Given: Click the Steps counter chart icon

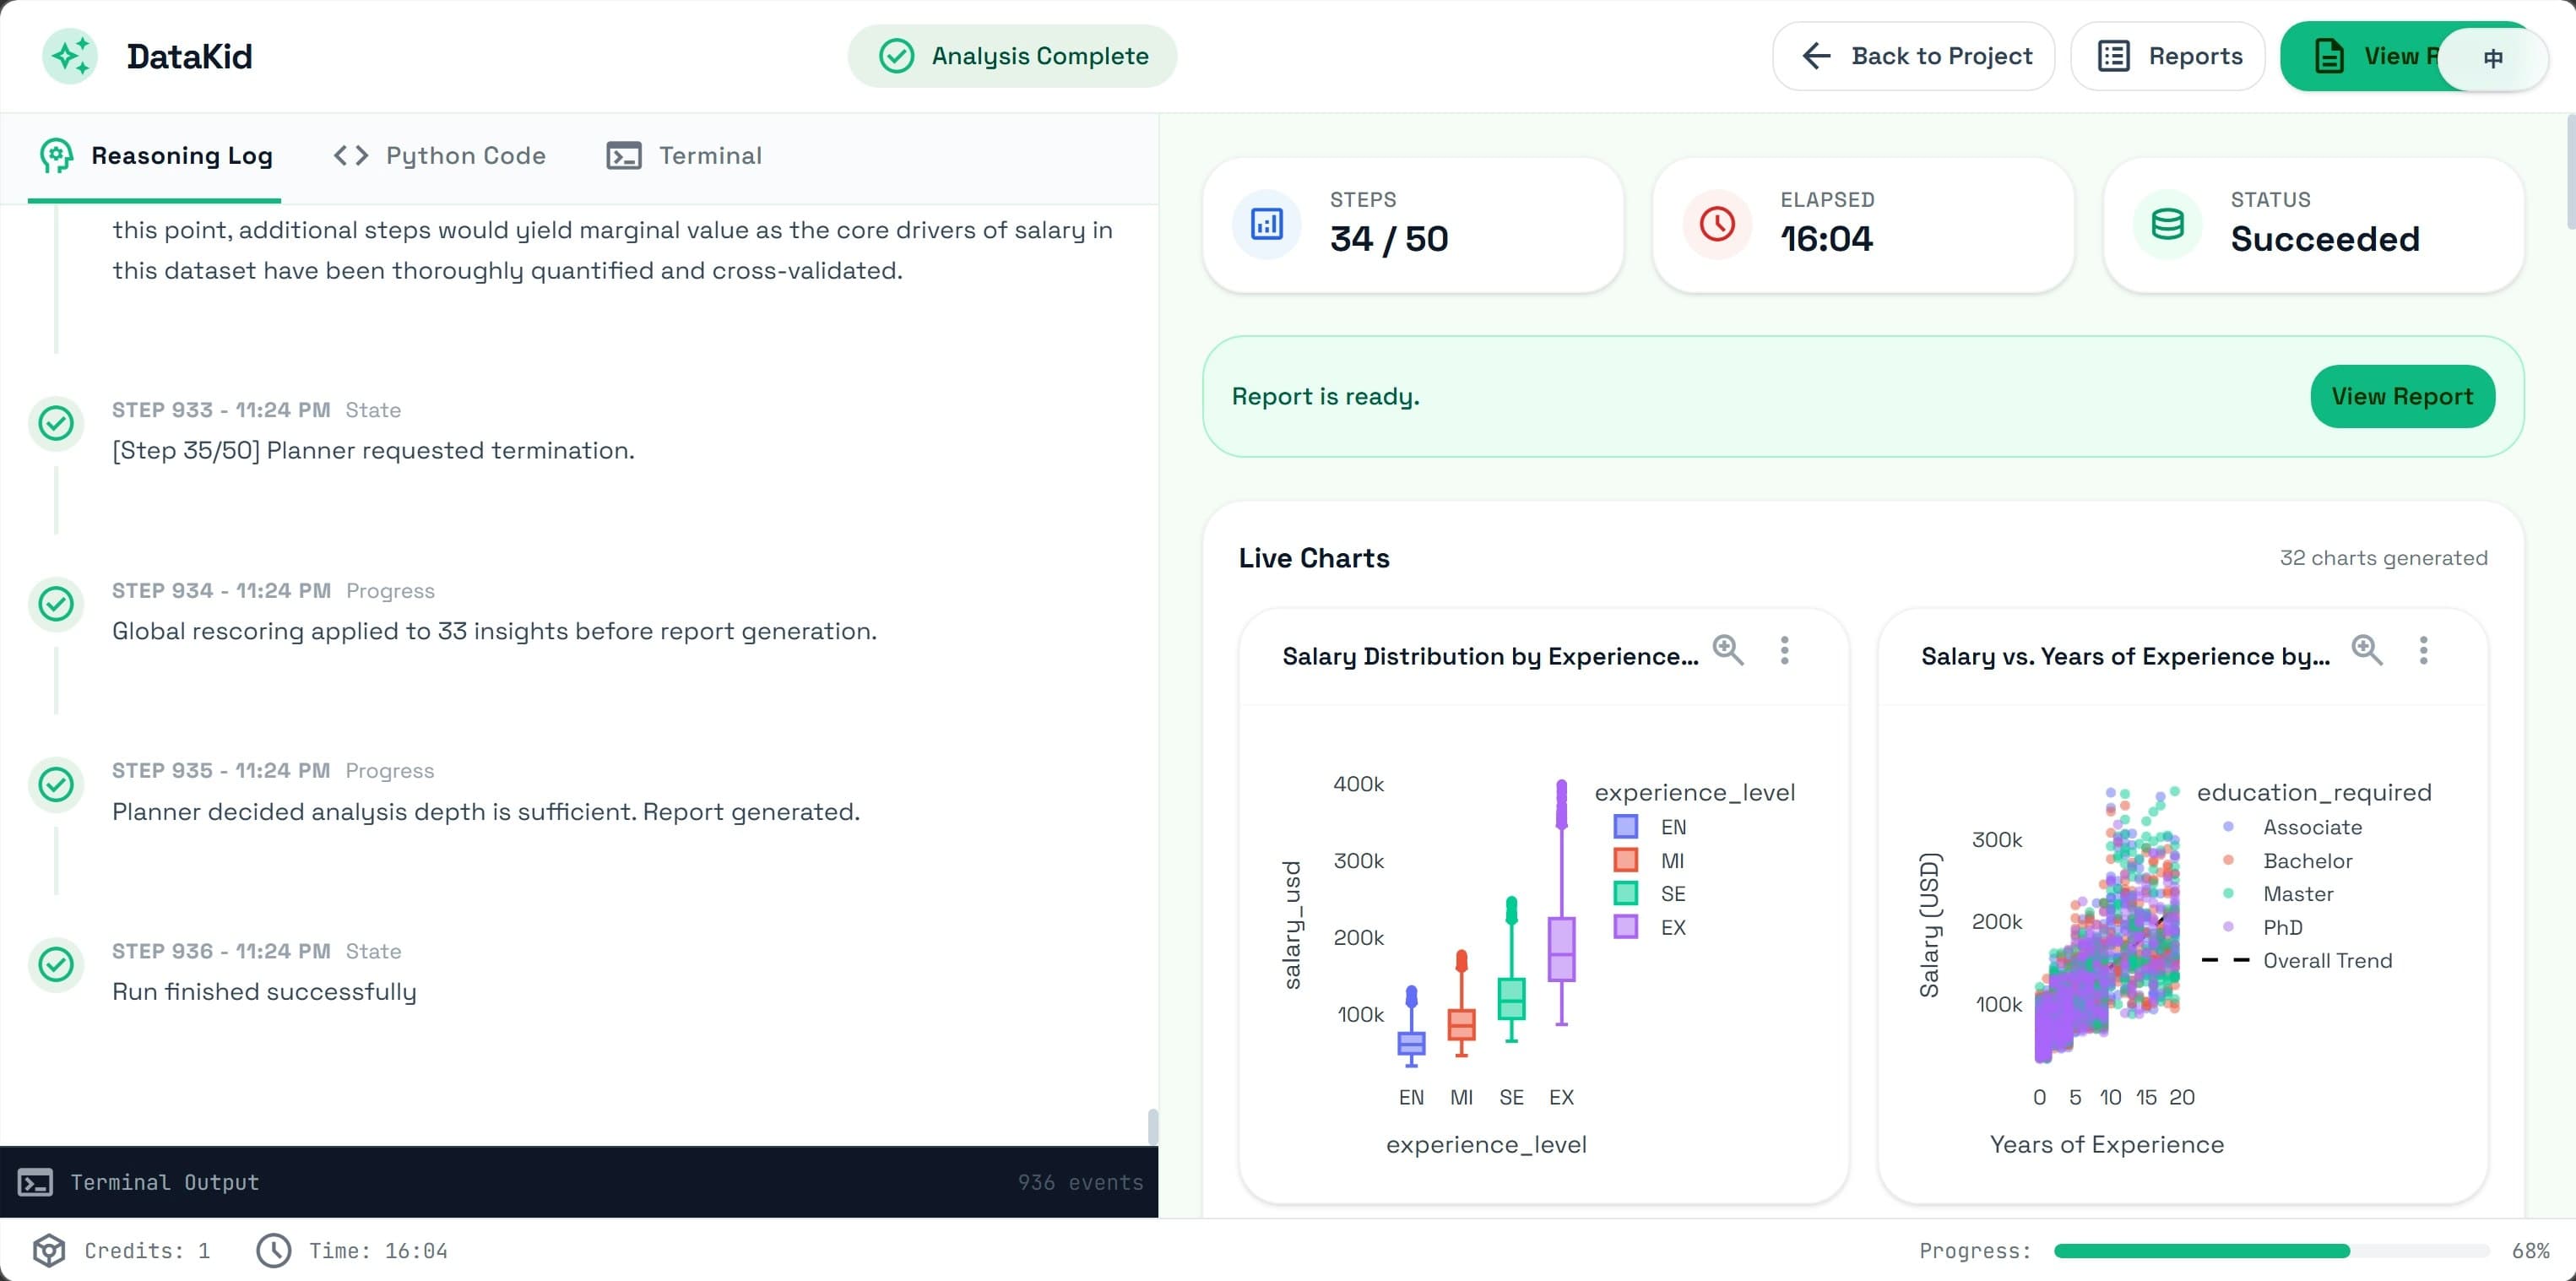Looking at the screenshot, I should point(1266,224).
